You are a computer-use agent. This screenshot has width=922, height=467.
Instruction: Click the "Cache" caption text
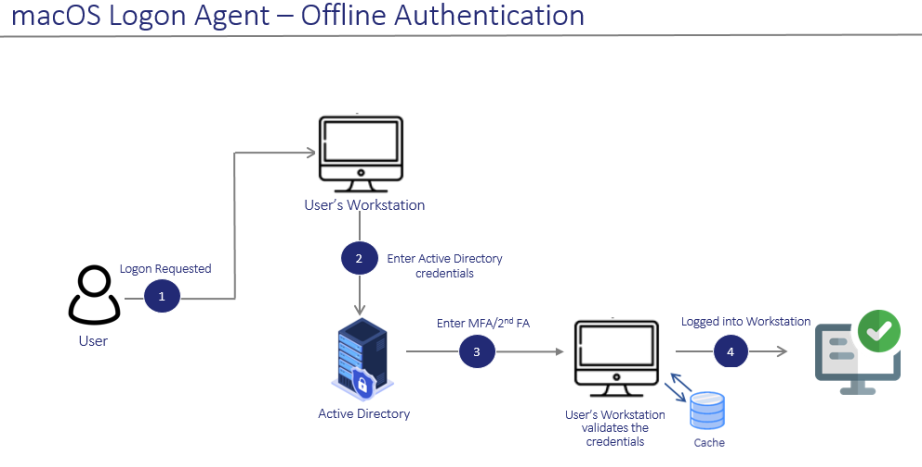pyautogui.click(x=708, y=443)
